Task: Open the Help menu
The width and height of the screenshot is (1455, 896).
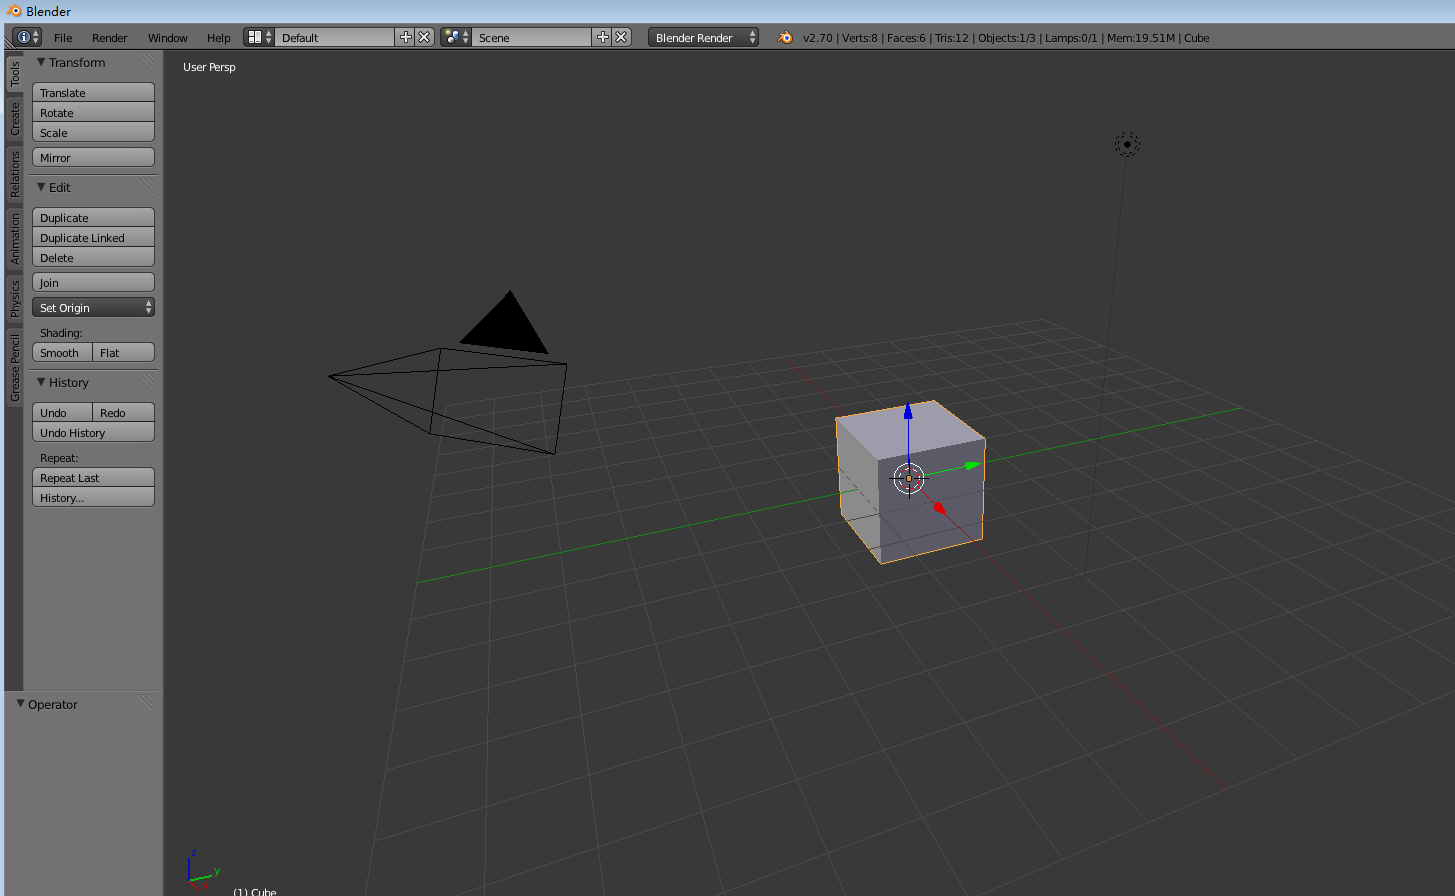Action: [x=219, y=37]
